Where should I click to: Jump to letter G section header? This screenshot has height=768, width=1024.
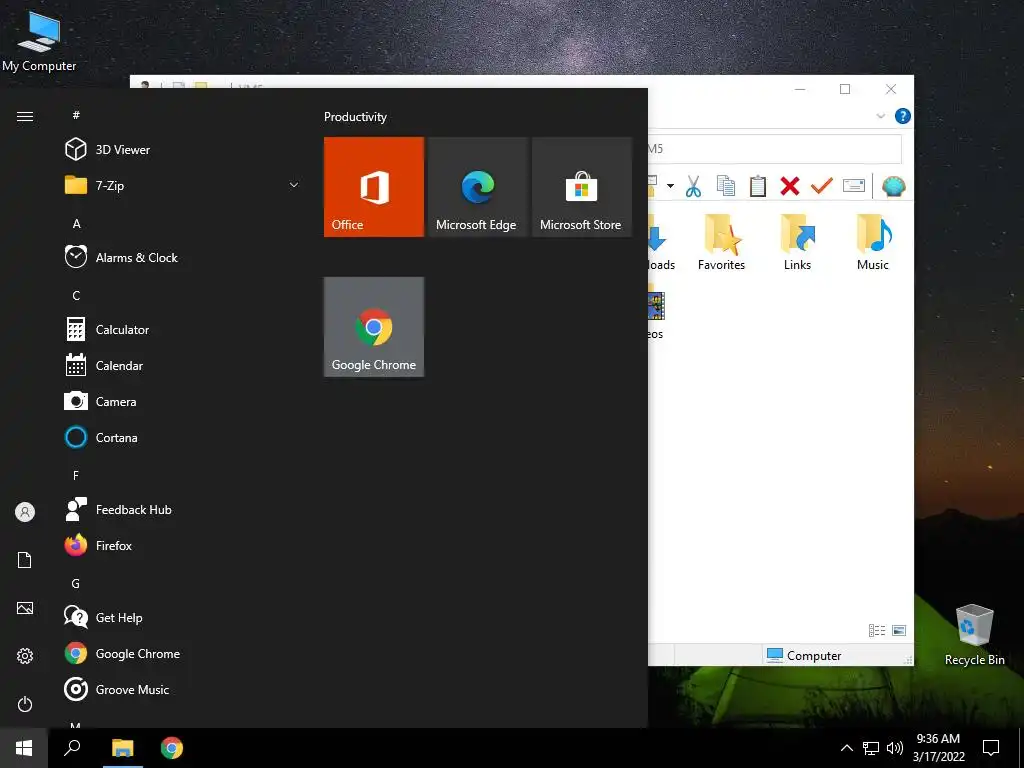click(76, 583)
